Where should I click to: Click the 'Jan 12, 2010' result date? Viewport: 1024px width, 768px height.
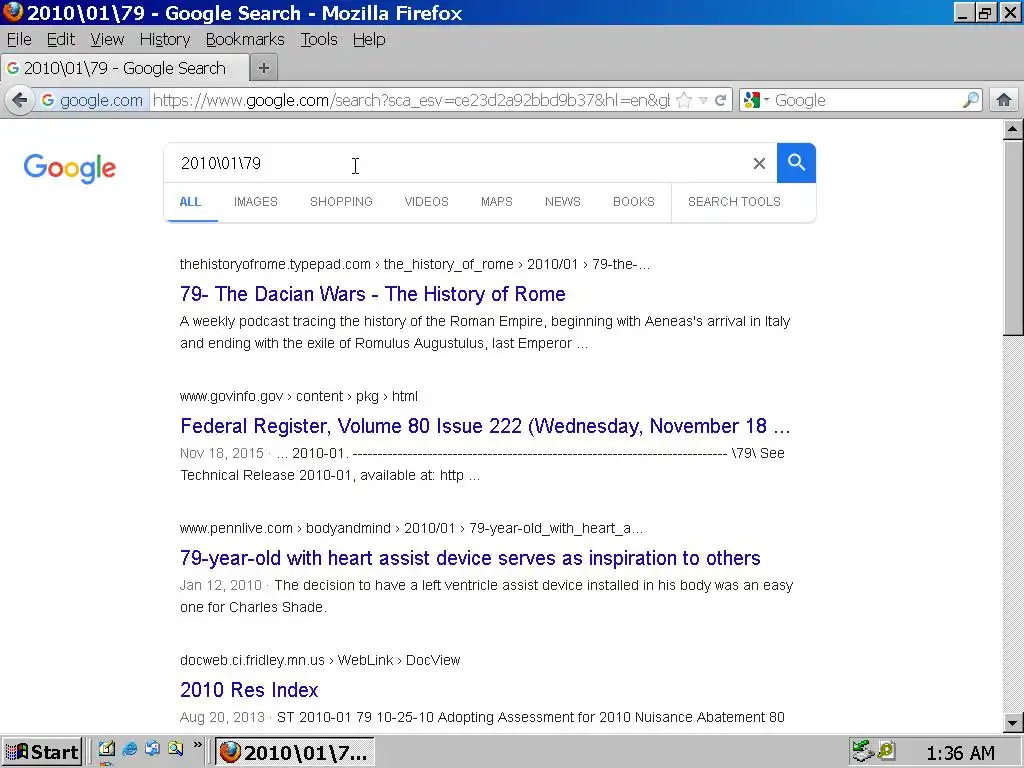(221, 585)
